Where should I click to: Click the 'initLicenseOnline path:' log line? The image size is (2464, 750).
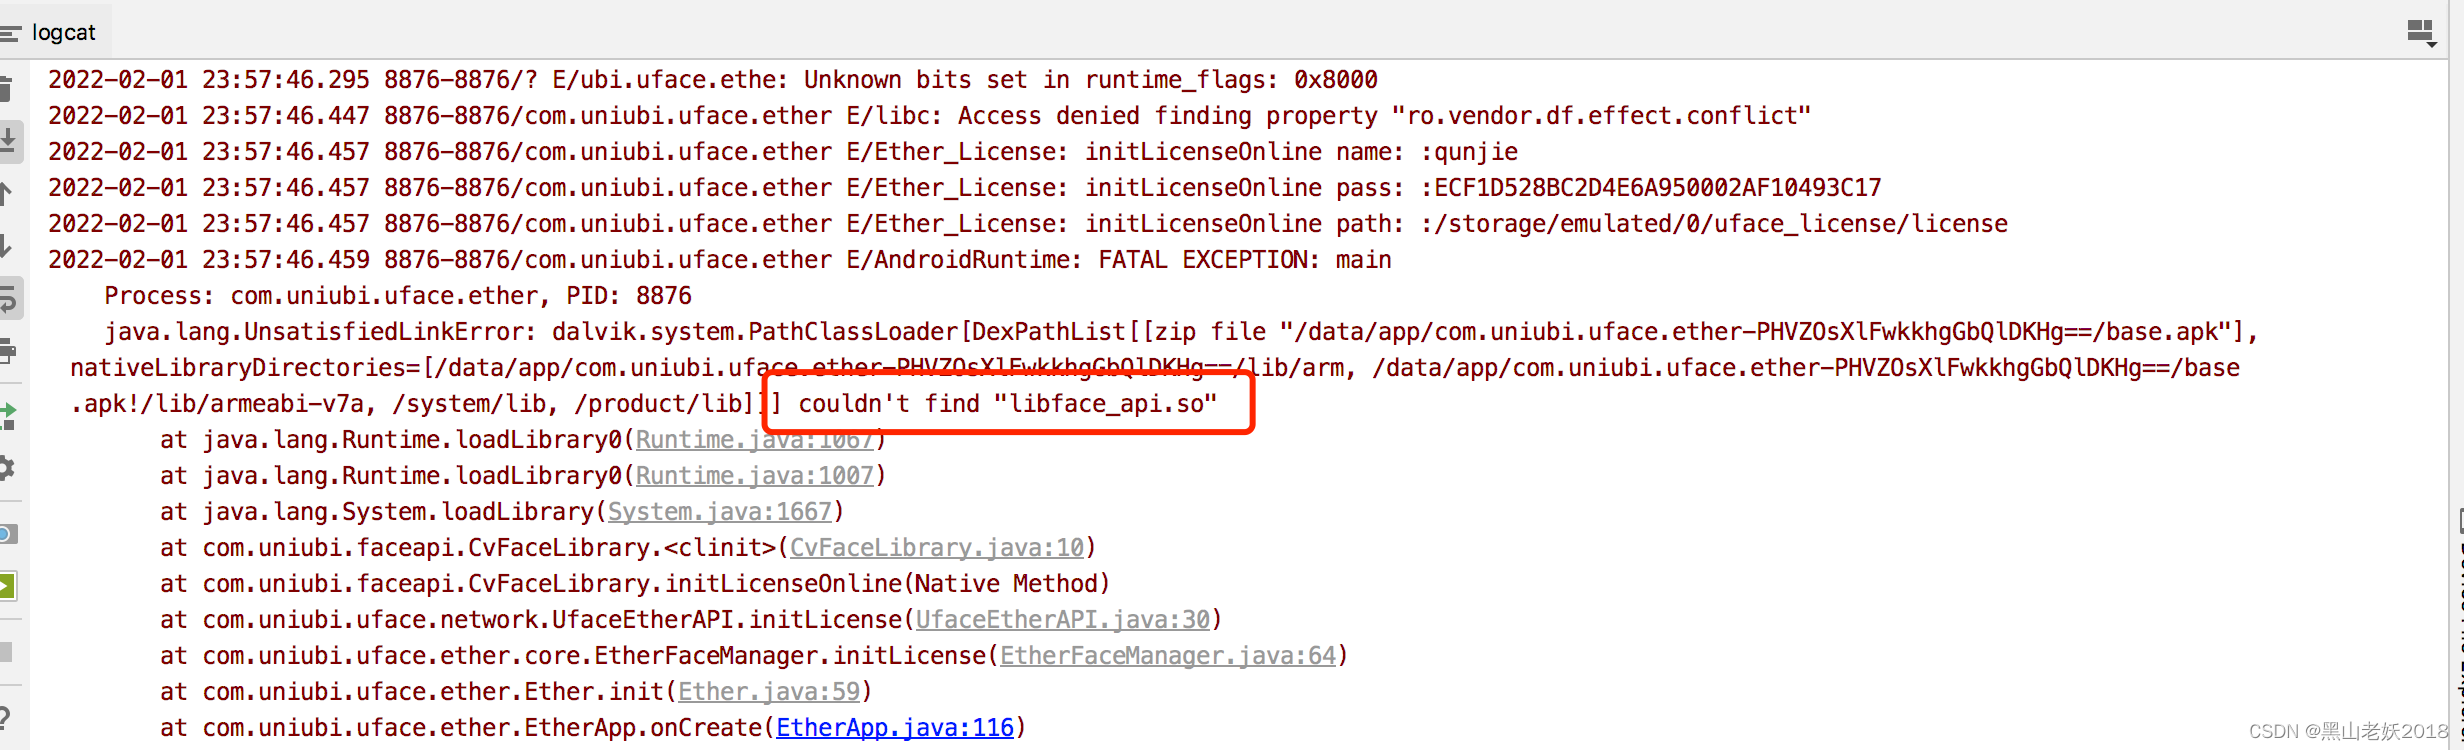pos(1028,224)
